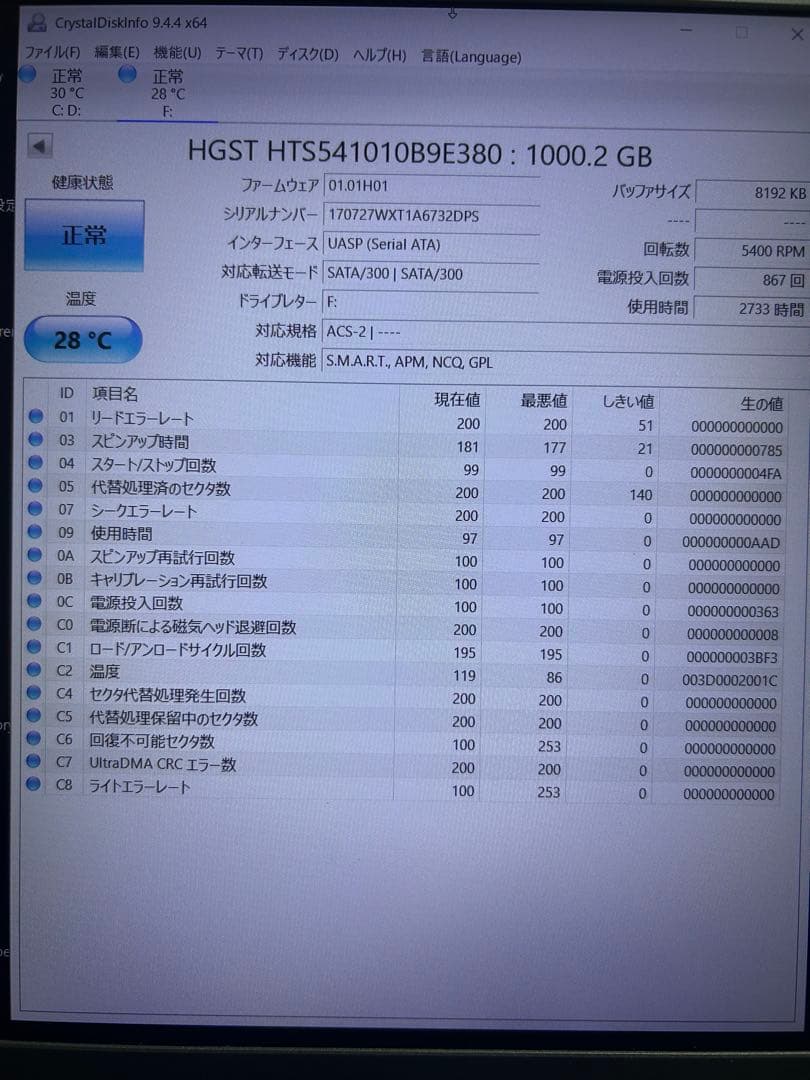Click the blue status dot for リードエラーレート
810x1080 pixels.
36,417
